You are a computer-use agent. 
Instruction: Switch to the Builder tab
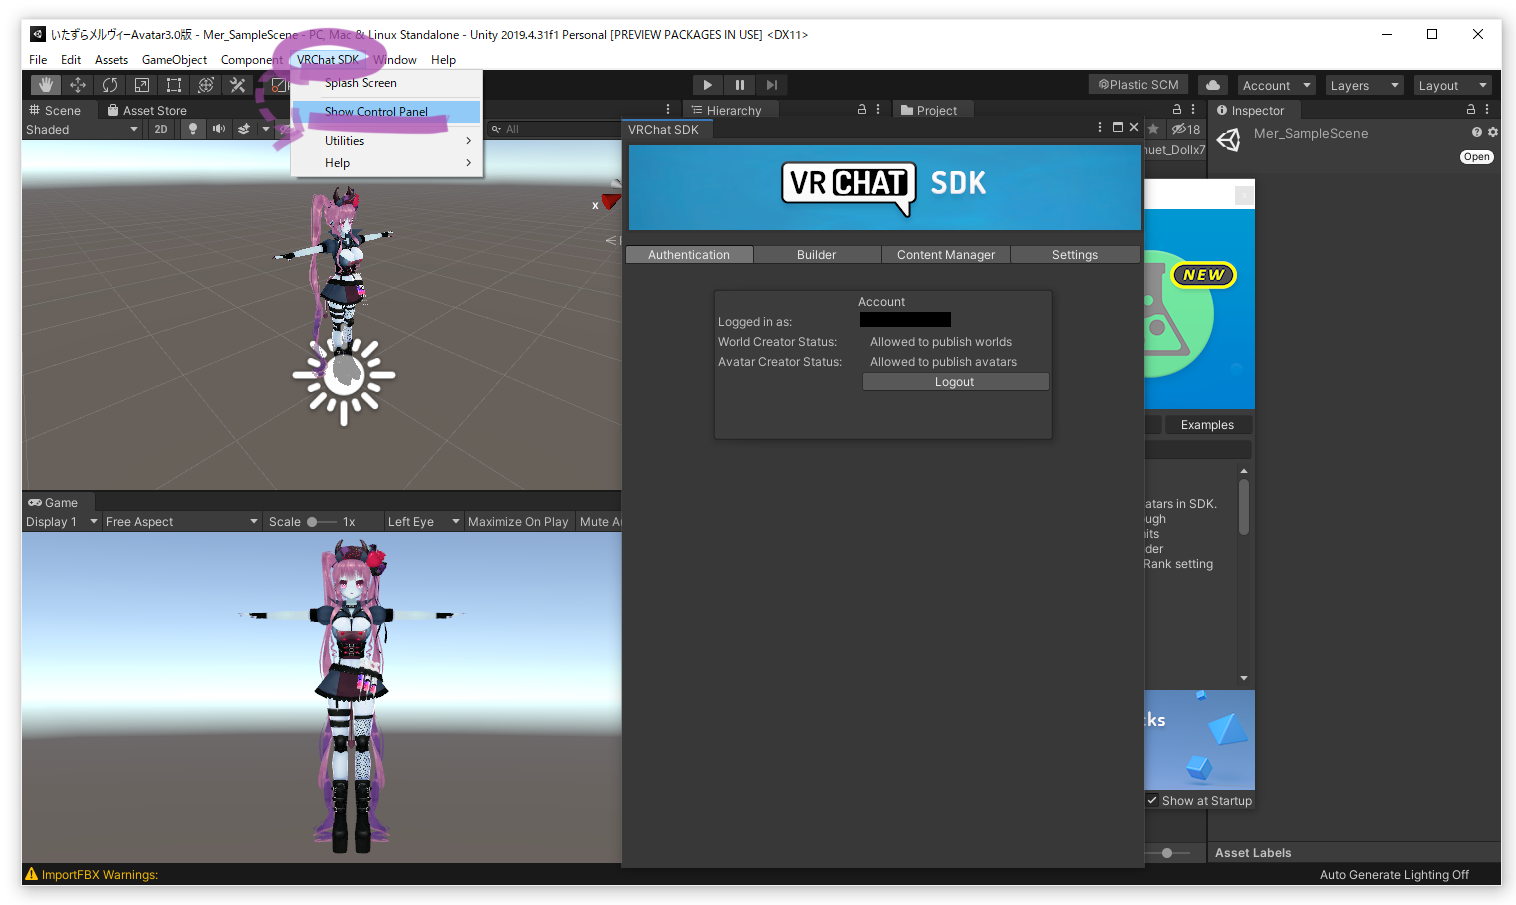[x=816, y=255]
